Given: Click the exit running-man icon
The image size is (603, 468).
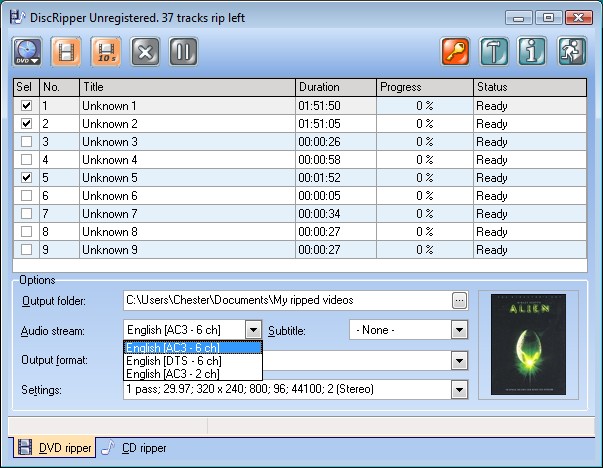Looking at the screenshot, I should (x=573, y=51).
